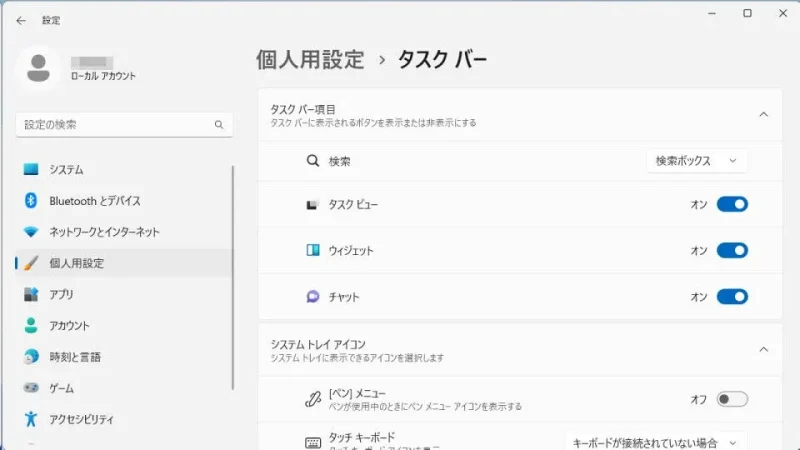This screenshot has height=450, width=800.
Task: Select アカウント in the sidebar
Action: coord(69,326)
